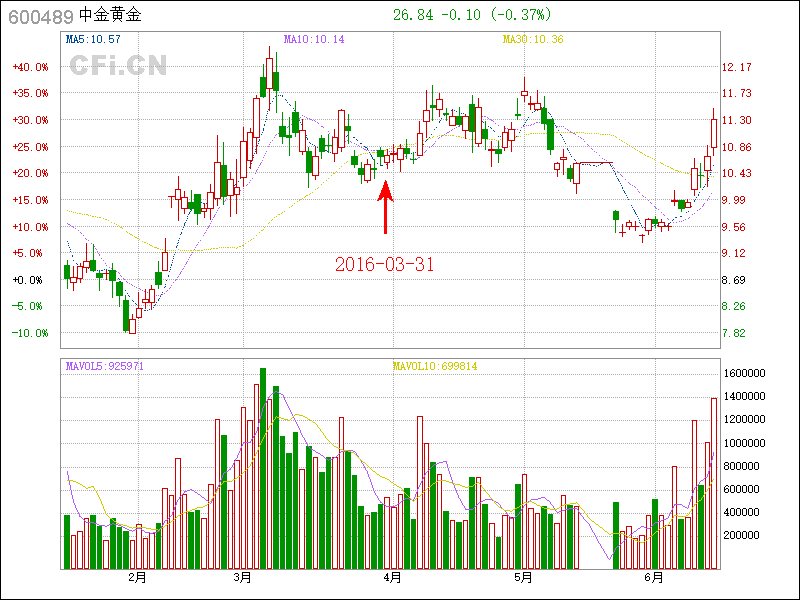The image size is (800, 600).
Task: Click the -10.0% percent axis label
Action: (31, 333)
